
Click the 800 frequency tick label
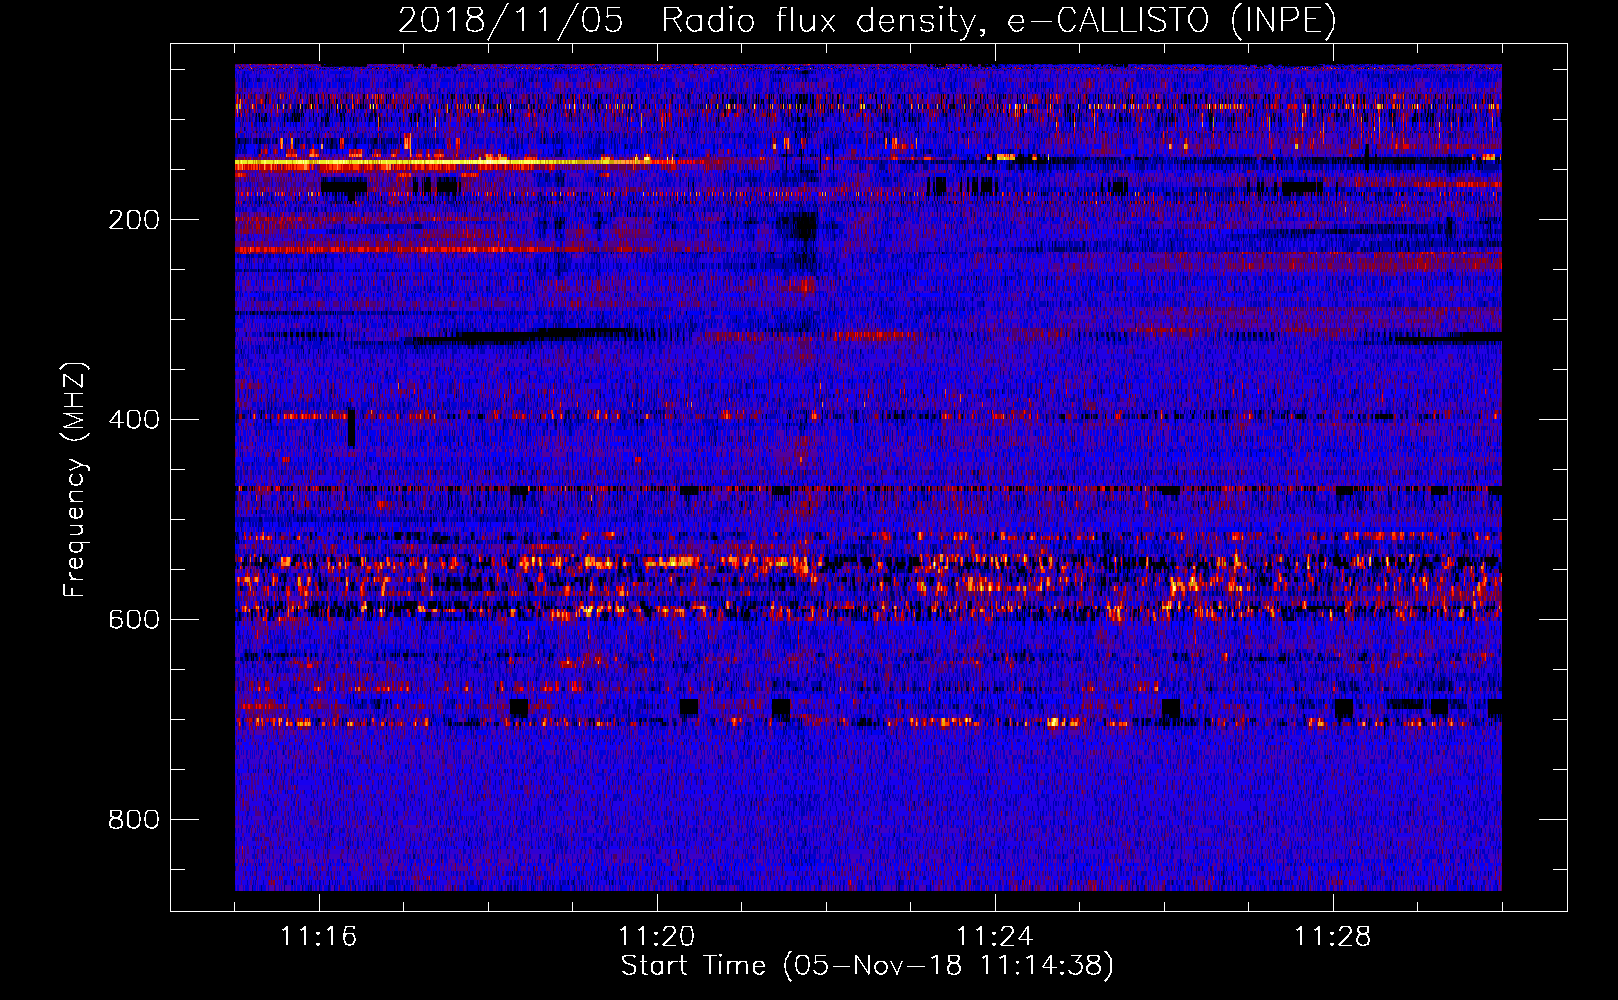134,820
